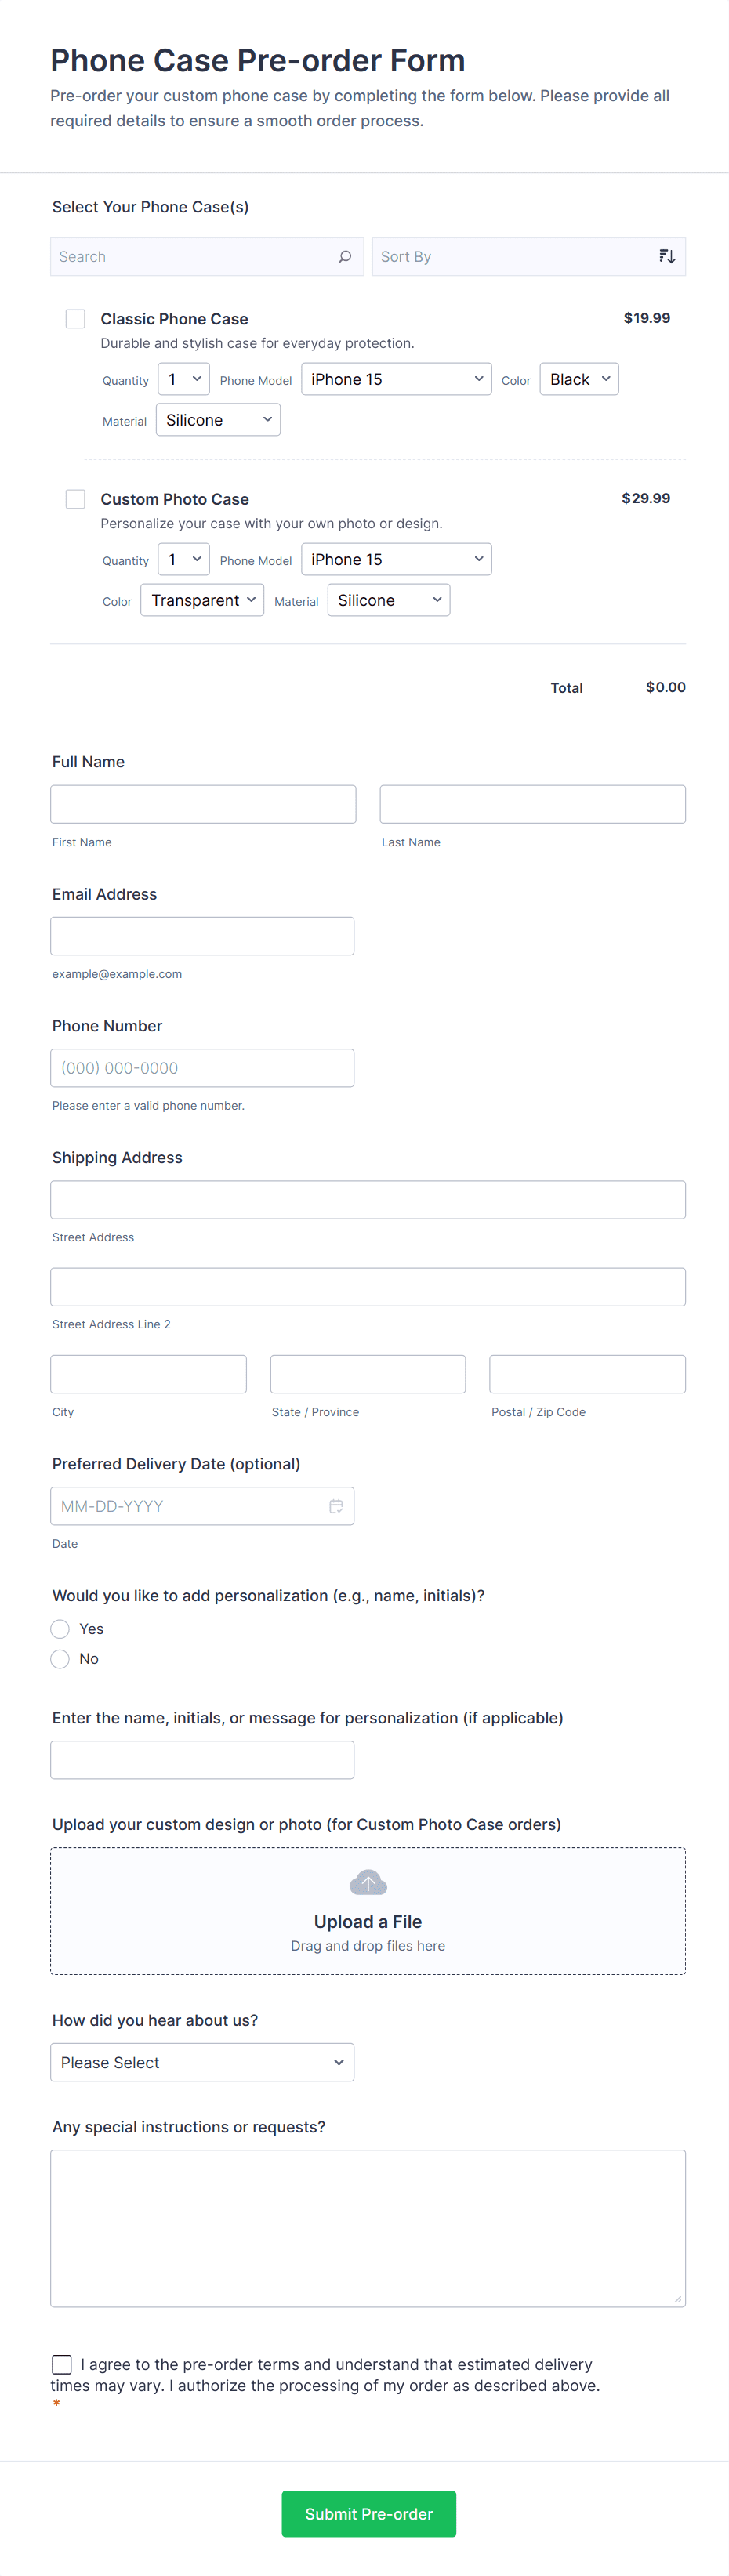Click the calendar icon in date field
The image size is (729, 2576).
(x=336, y=1506)
